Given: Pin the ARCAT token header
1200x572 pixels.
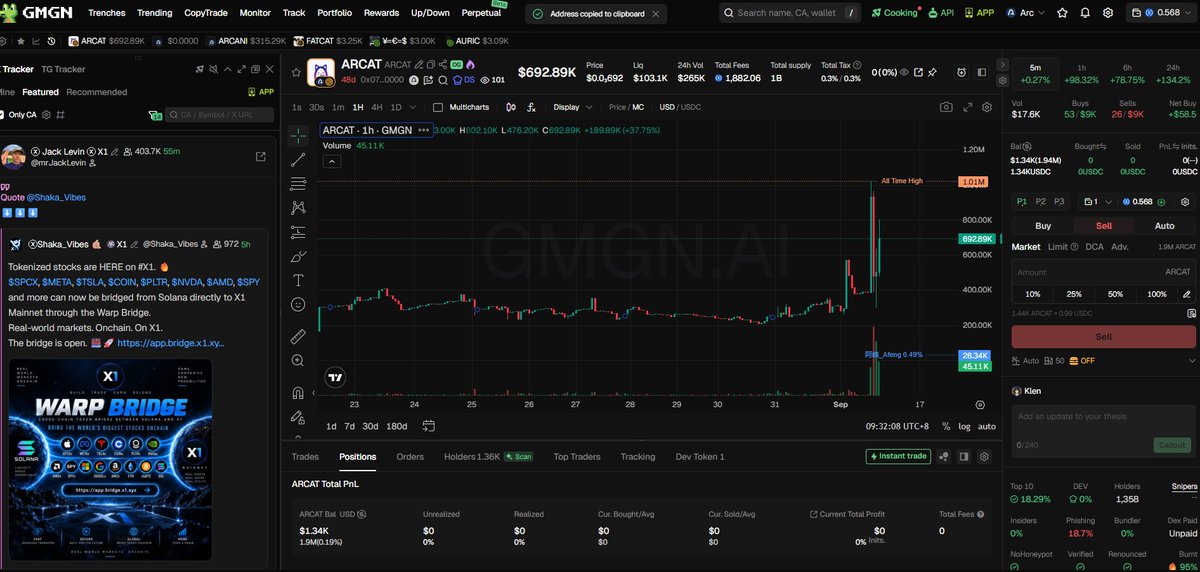Looking at the screenshot, I should (932, 72).
